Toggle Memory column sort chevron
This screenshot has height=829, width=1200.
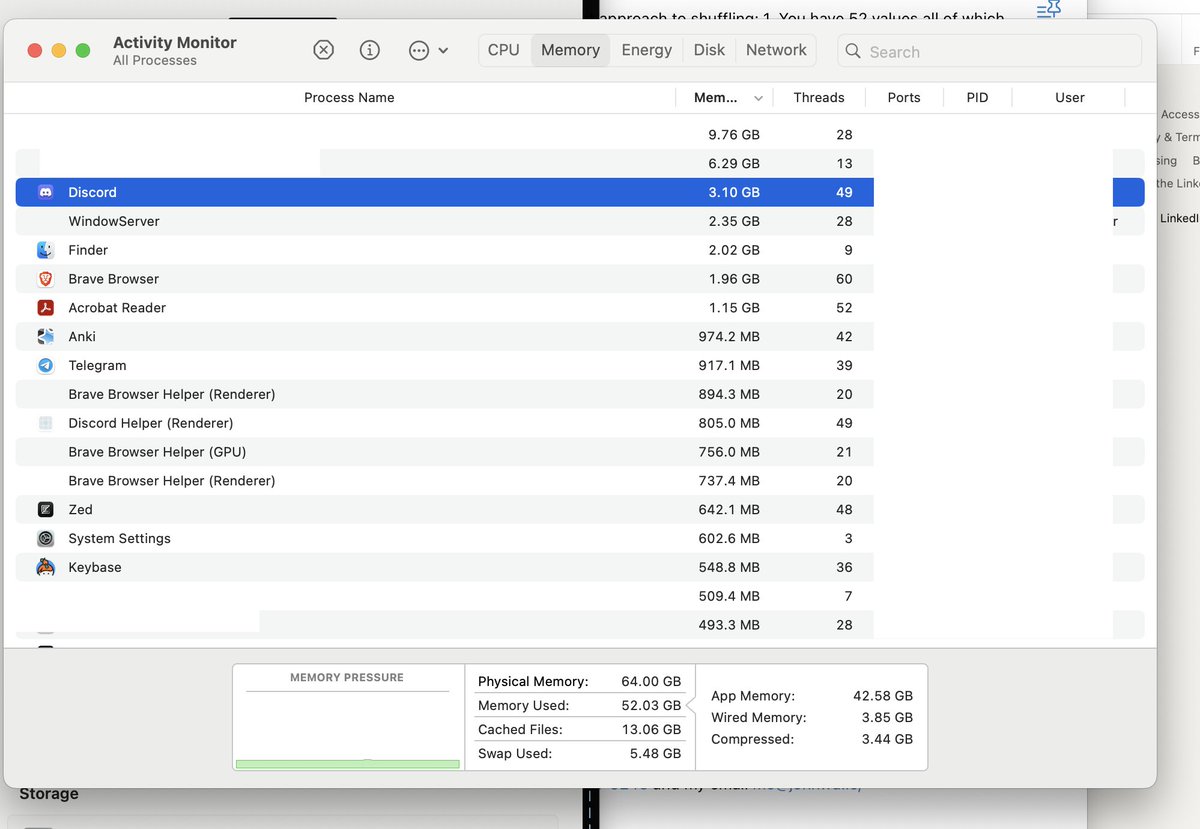point(758,98)
